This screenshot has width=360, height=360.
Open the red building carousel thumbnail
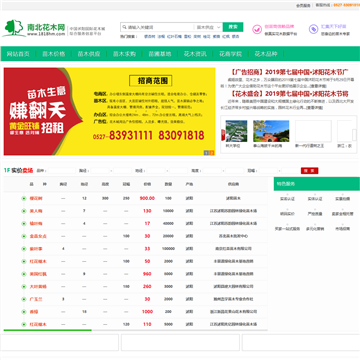point(271,131)
